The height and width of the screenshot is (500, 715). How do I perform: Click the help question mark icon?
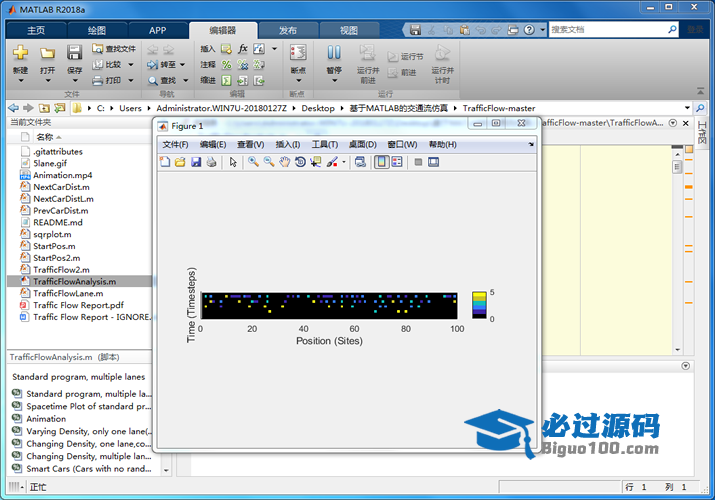[529, 30]
